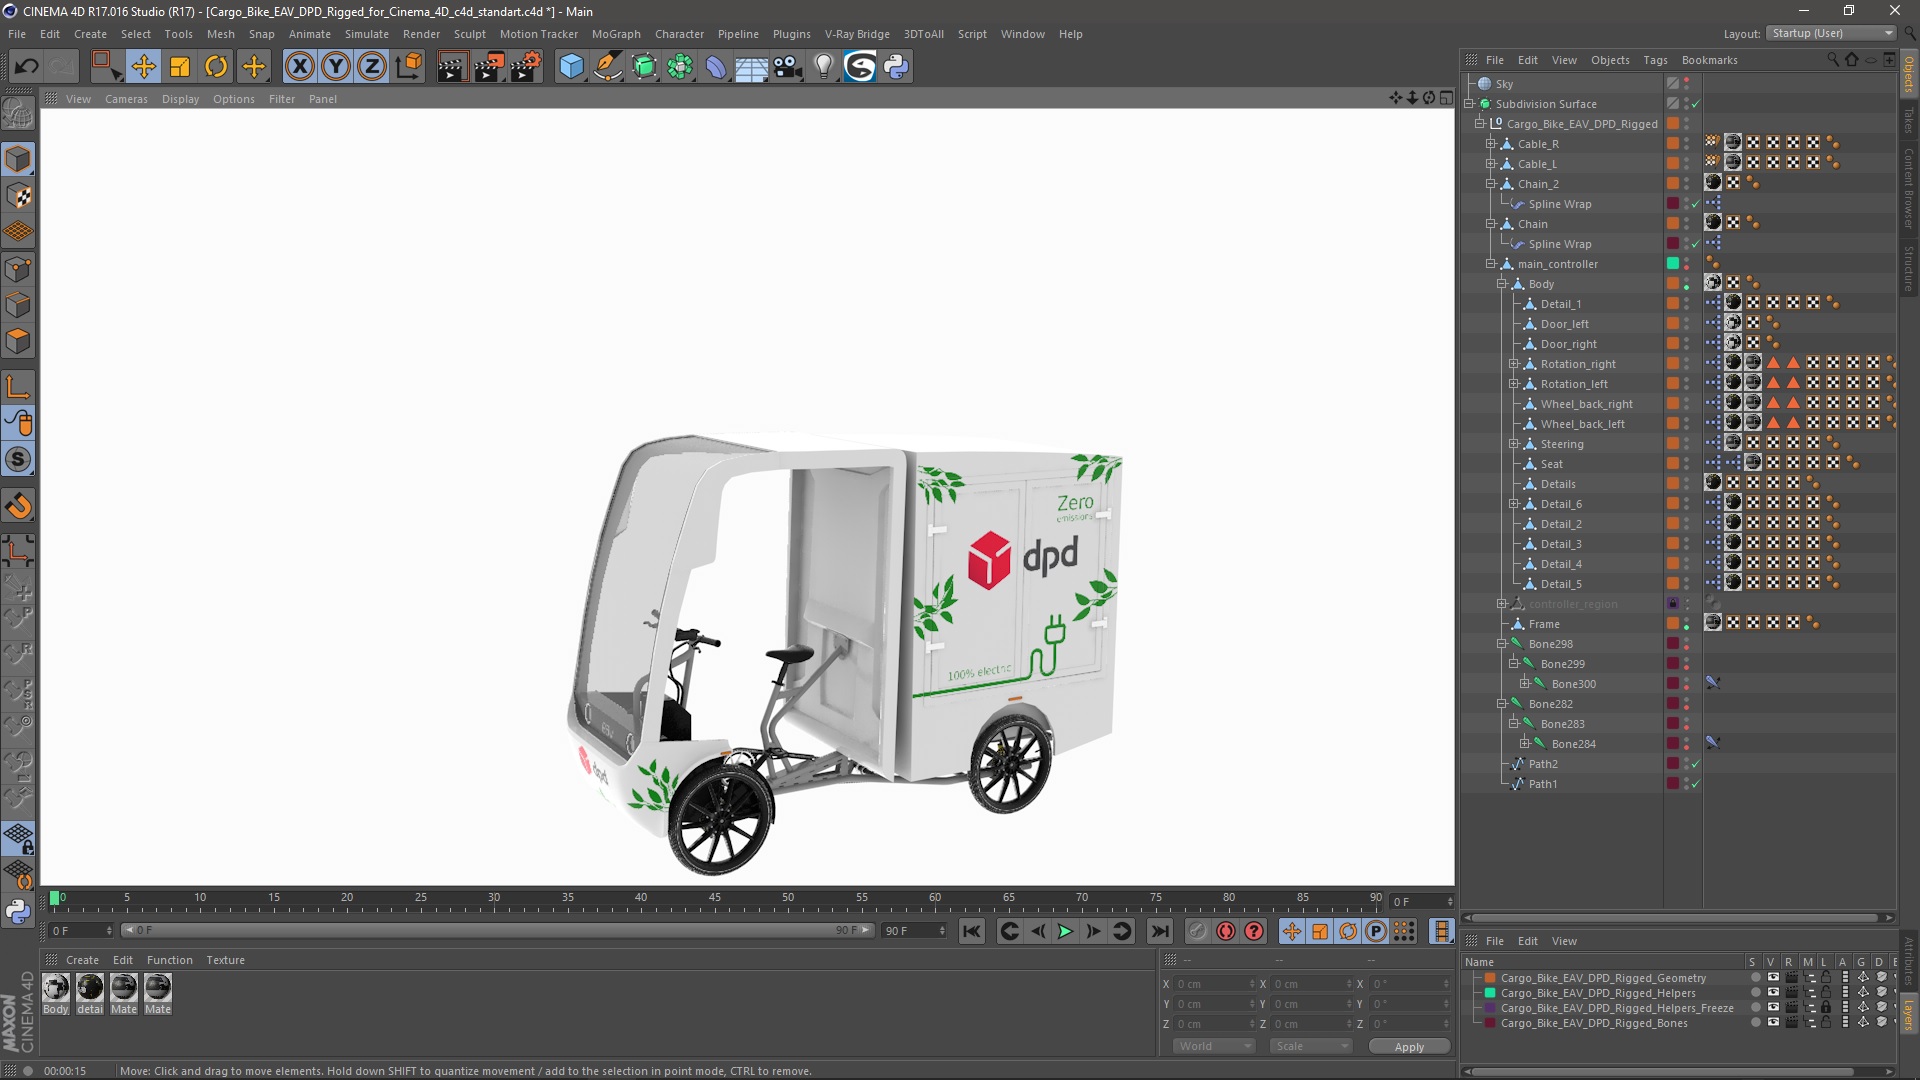
Task: Open Edit Render Settings icon
Action: click(525, 67)
